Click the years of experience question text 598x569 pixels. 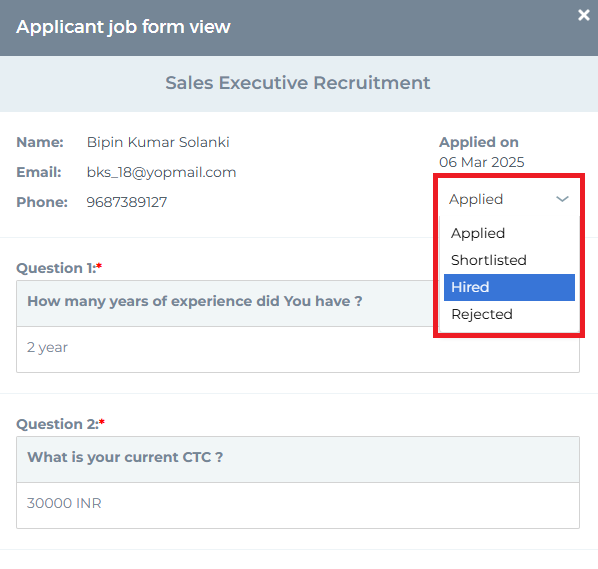point(195,301)
